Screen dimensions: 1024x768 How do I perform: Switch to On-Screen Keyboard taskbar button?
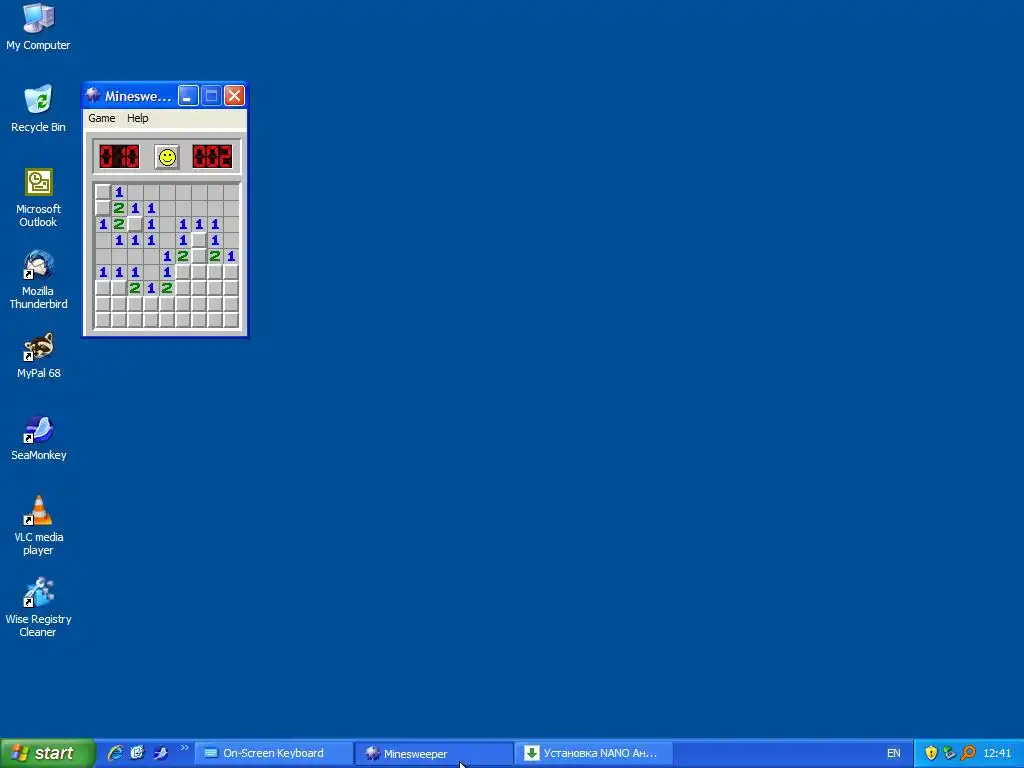(x=273, y=754)
